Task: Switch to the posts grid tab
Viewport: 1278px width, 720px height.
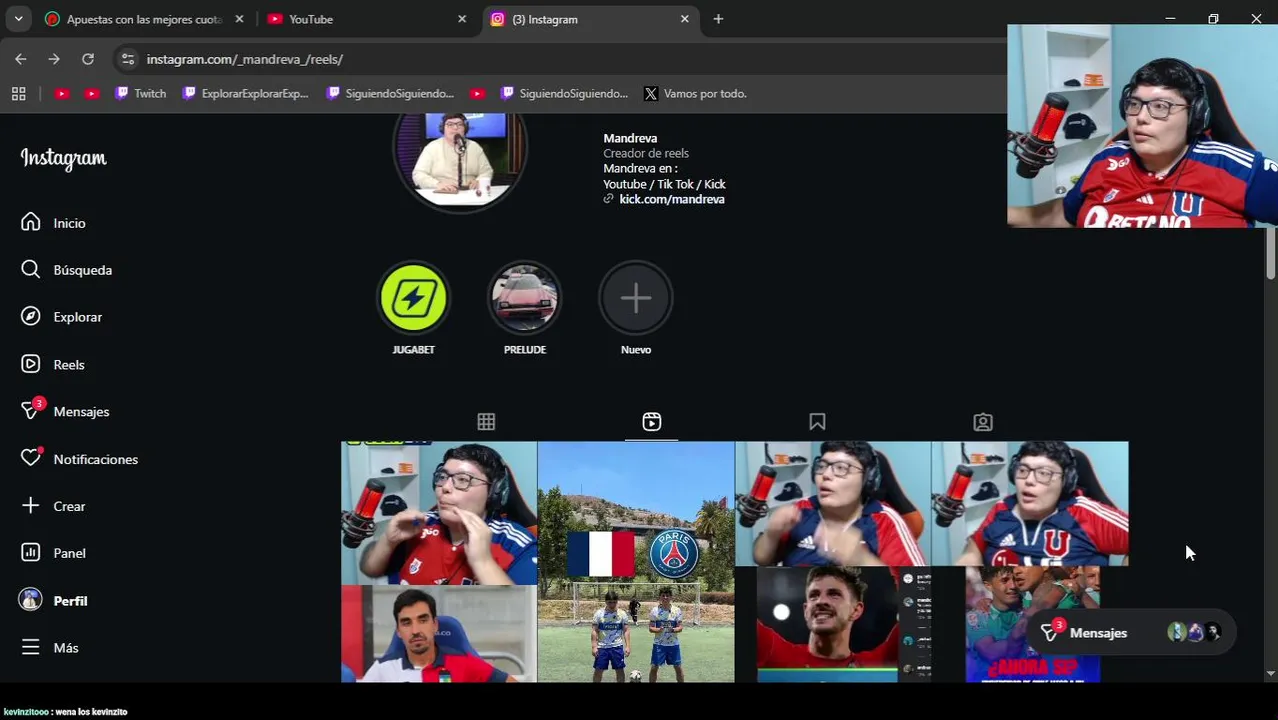Action: pyautogui.click(x=486, y=422)
